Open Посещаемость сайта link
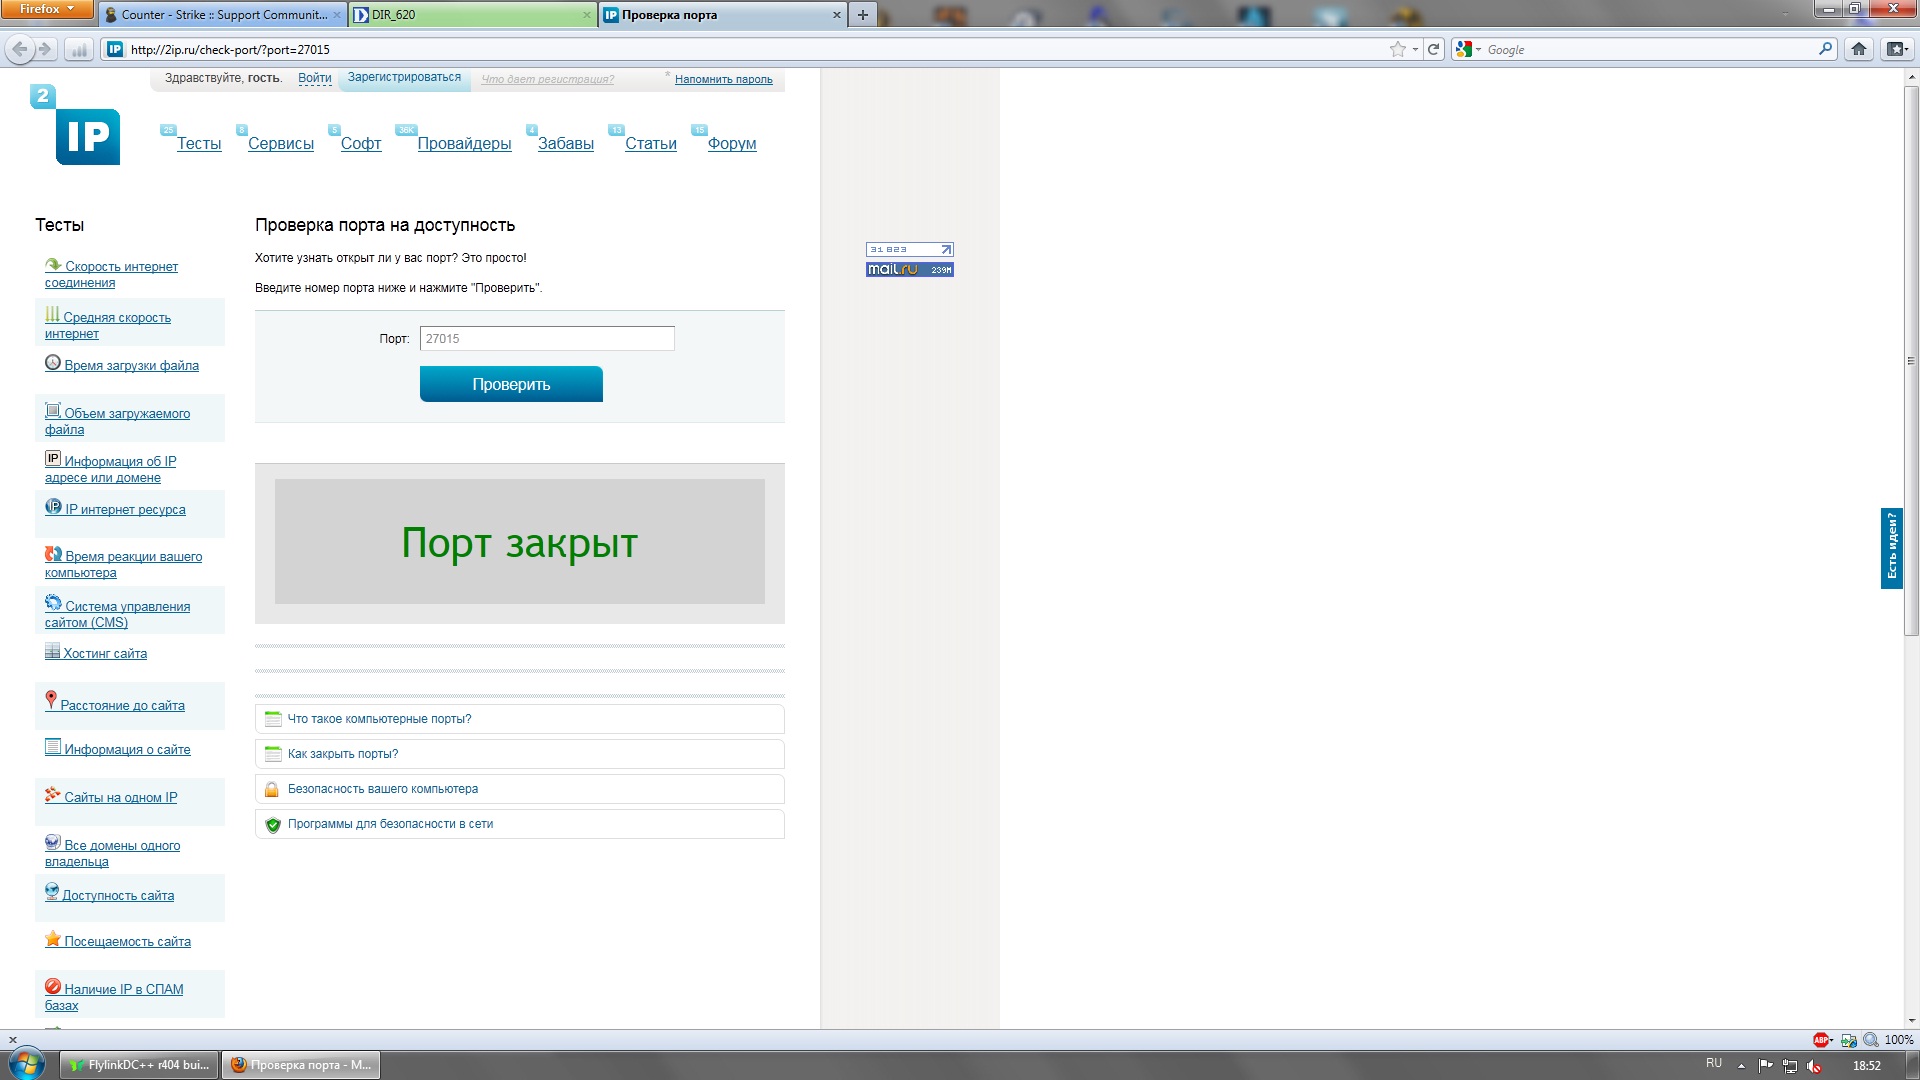Image resolution: width=1920 pixels, height=1080 pixels. click(118, 941)
